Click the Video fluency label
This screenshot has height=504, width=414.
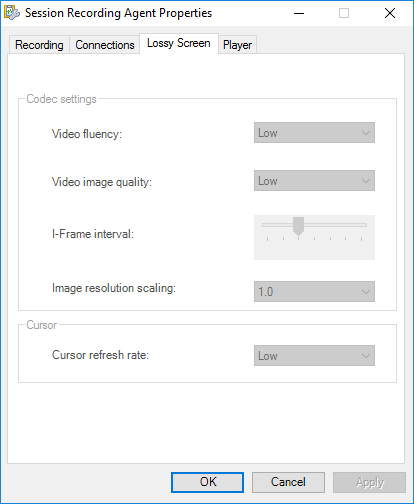[x=87, y=134]
